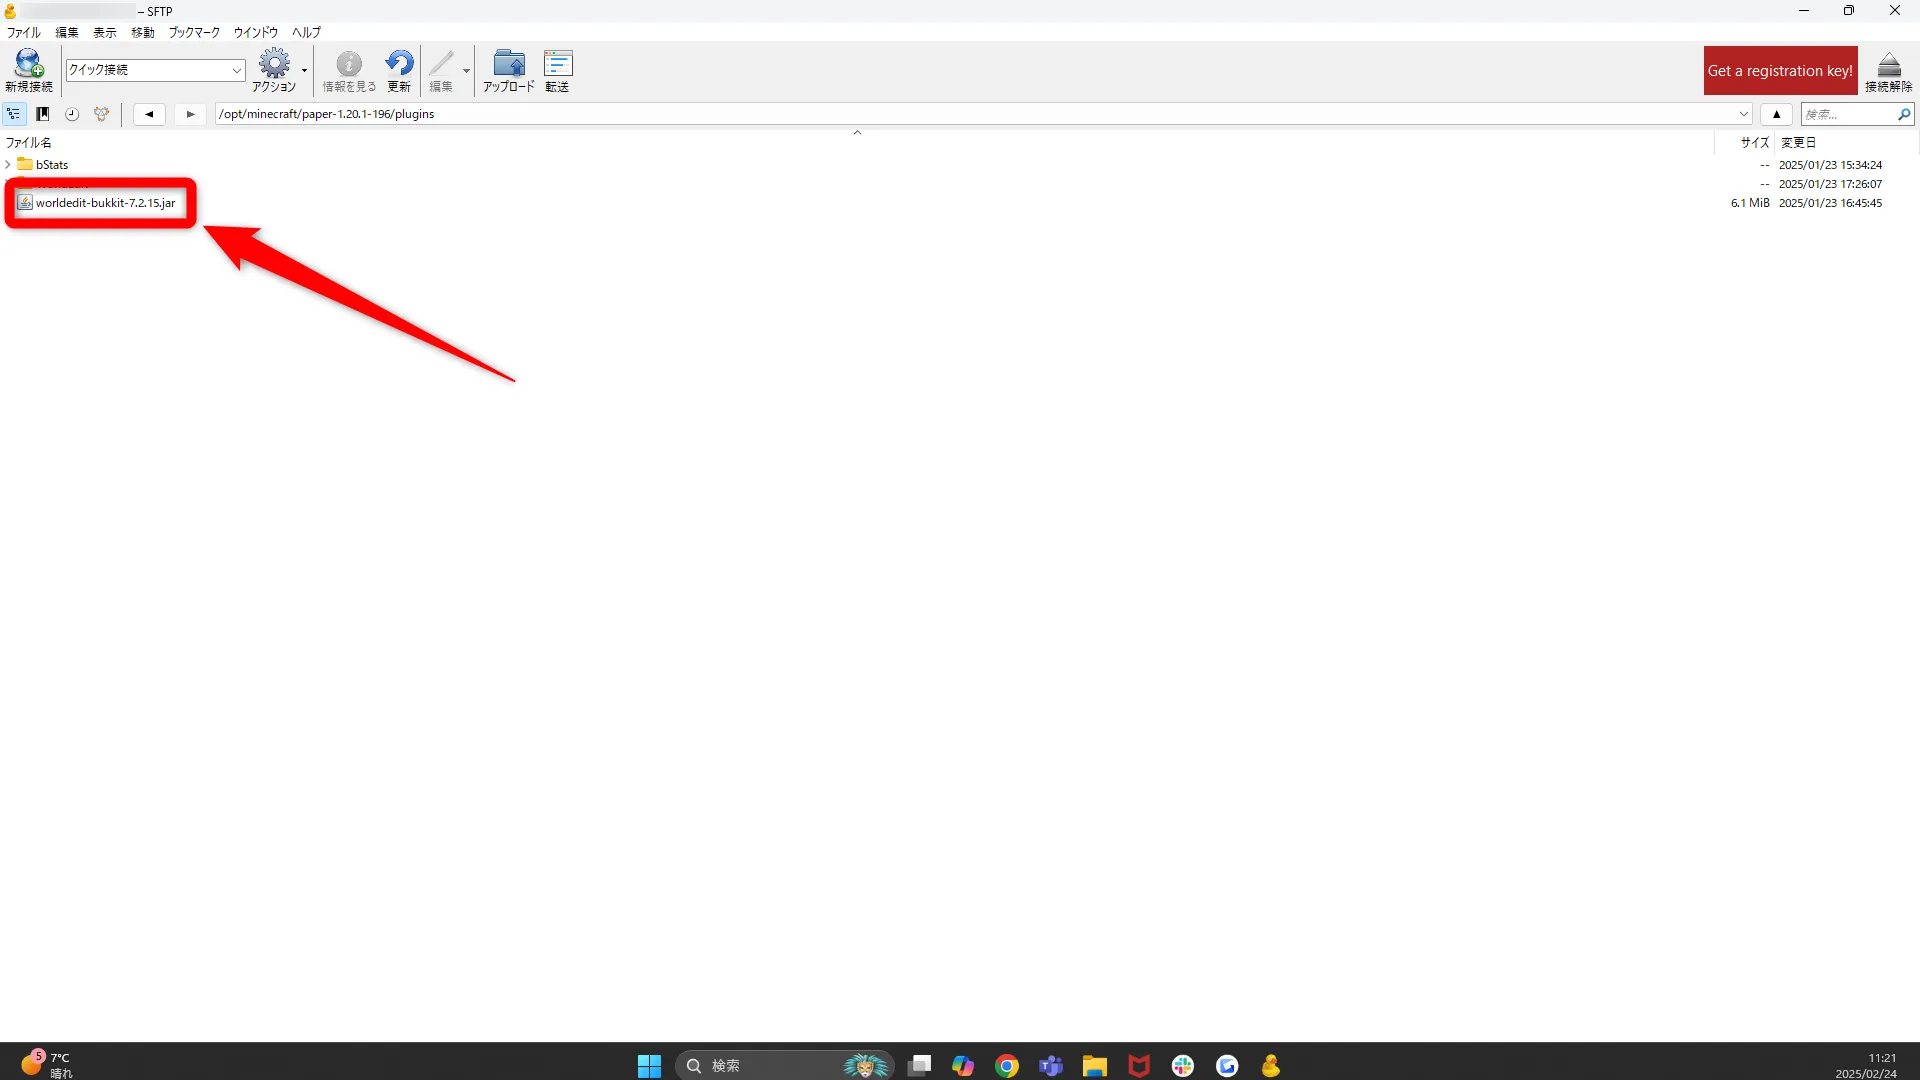Open the ウインドウ menu
The height and width of the screenshot is (1080, 1920).
(x=256, y=32)
